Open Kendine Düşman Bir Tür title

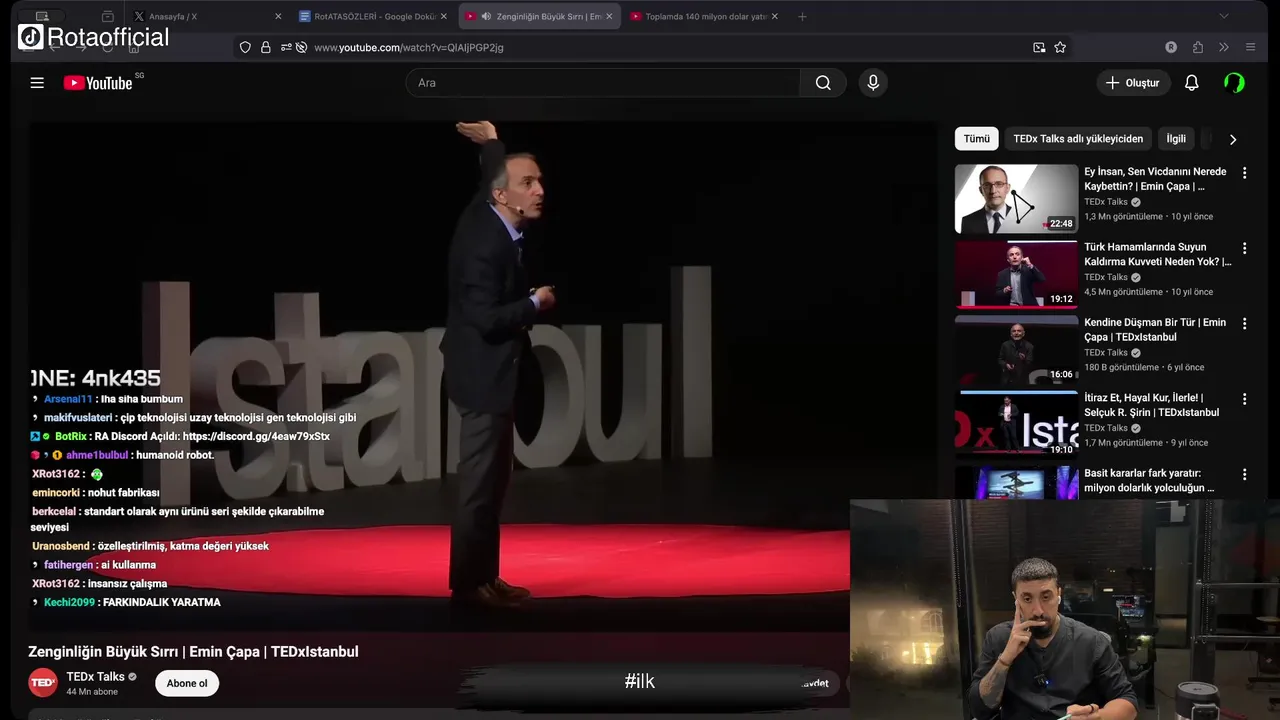pyautogui.click(x=1155, y=330)
